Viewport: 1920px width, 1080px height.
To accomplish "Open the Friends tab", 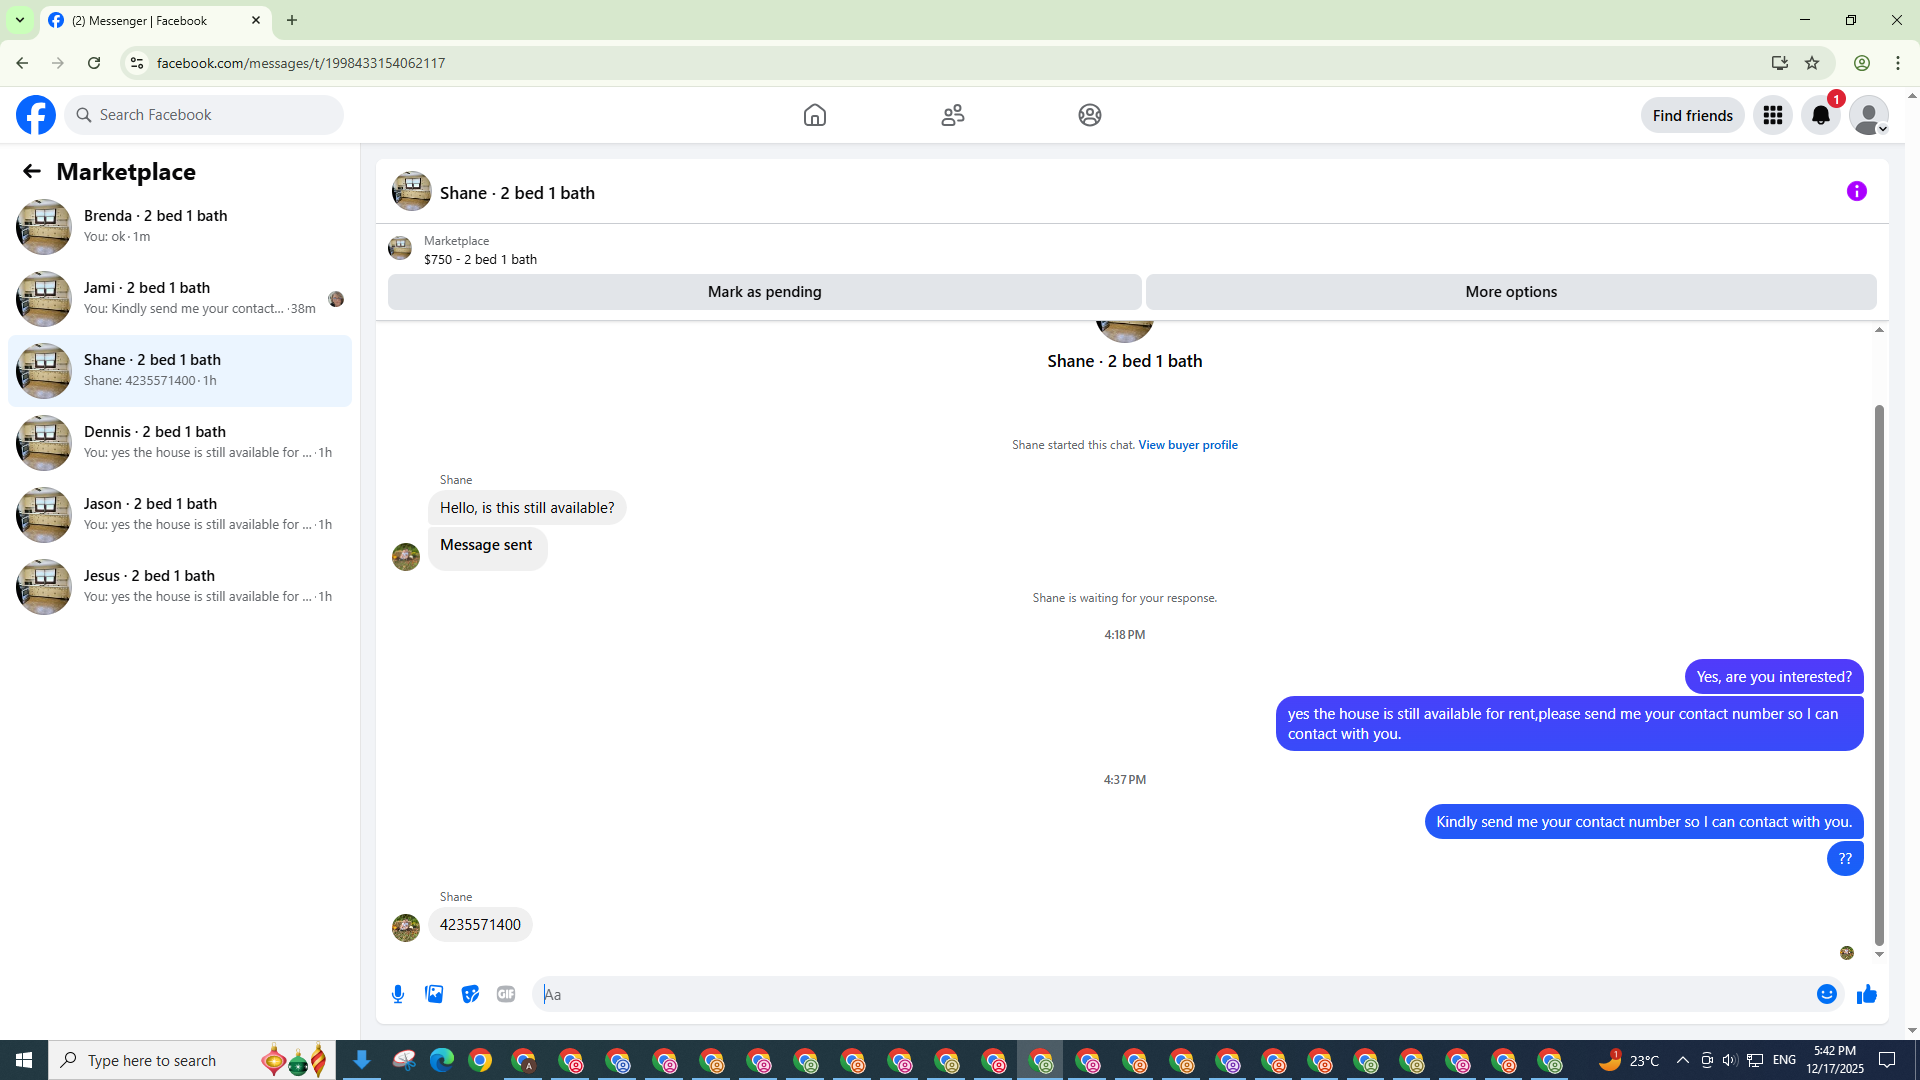I will (952, 115).
